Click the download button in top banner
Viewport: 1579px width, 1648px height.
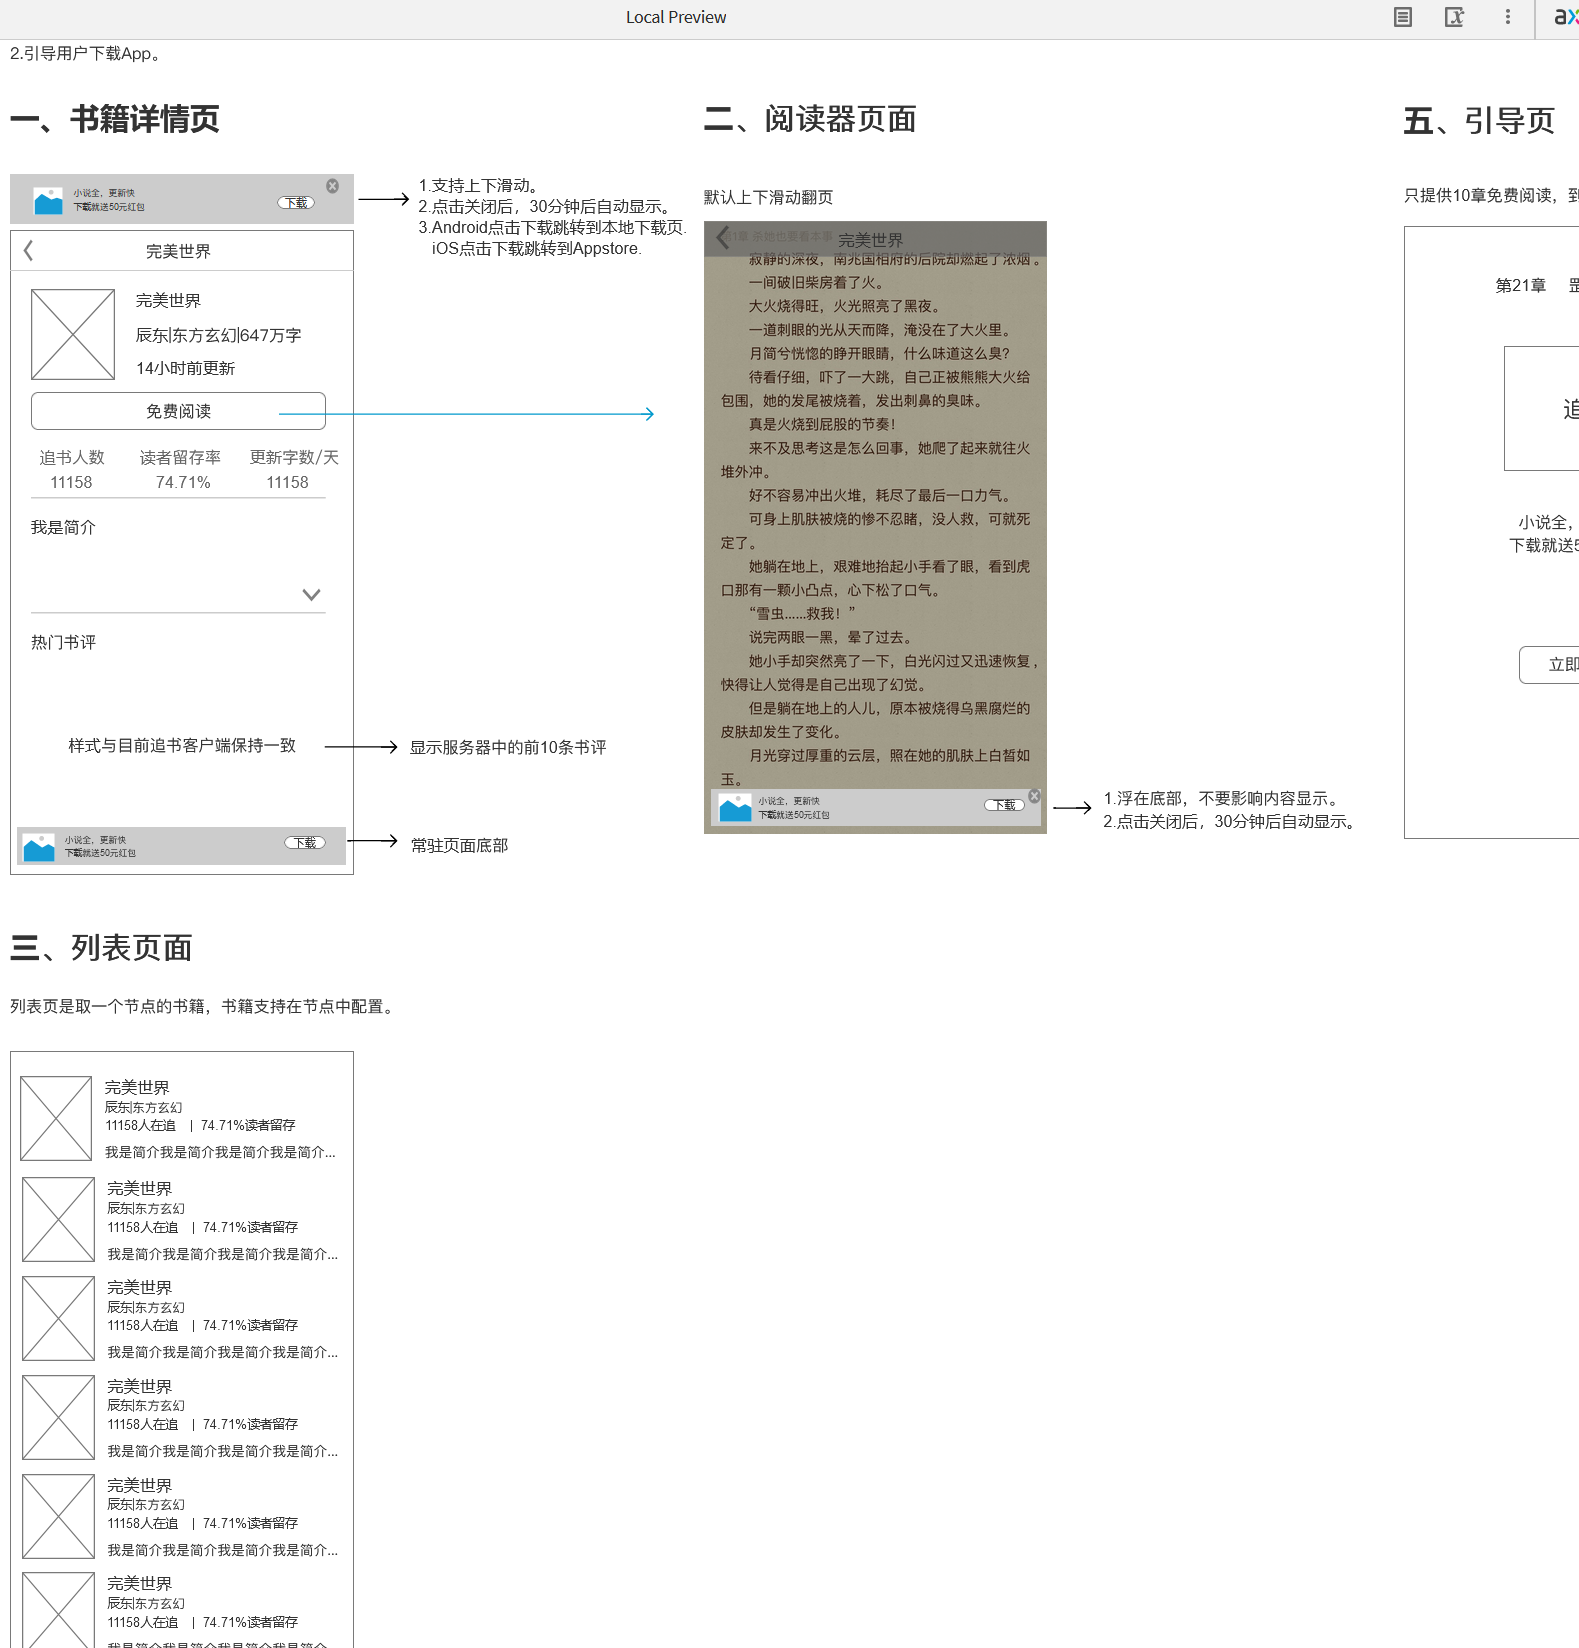(296, 203)
